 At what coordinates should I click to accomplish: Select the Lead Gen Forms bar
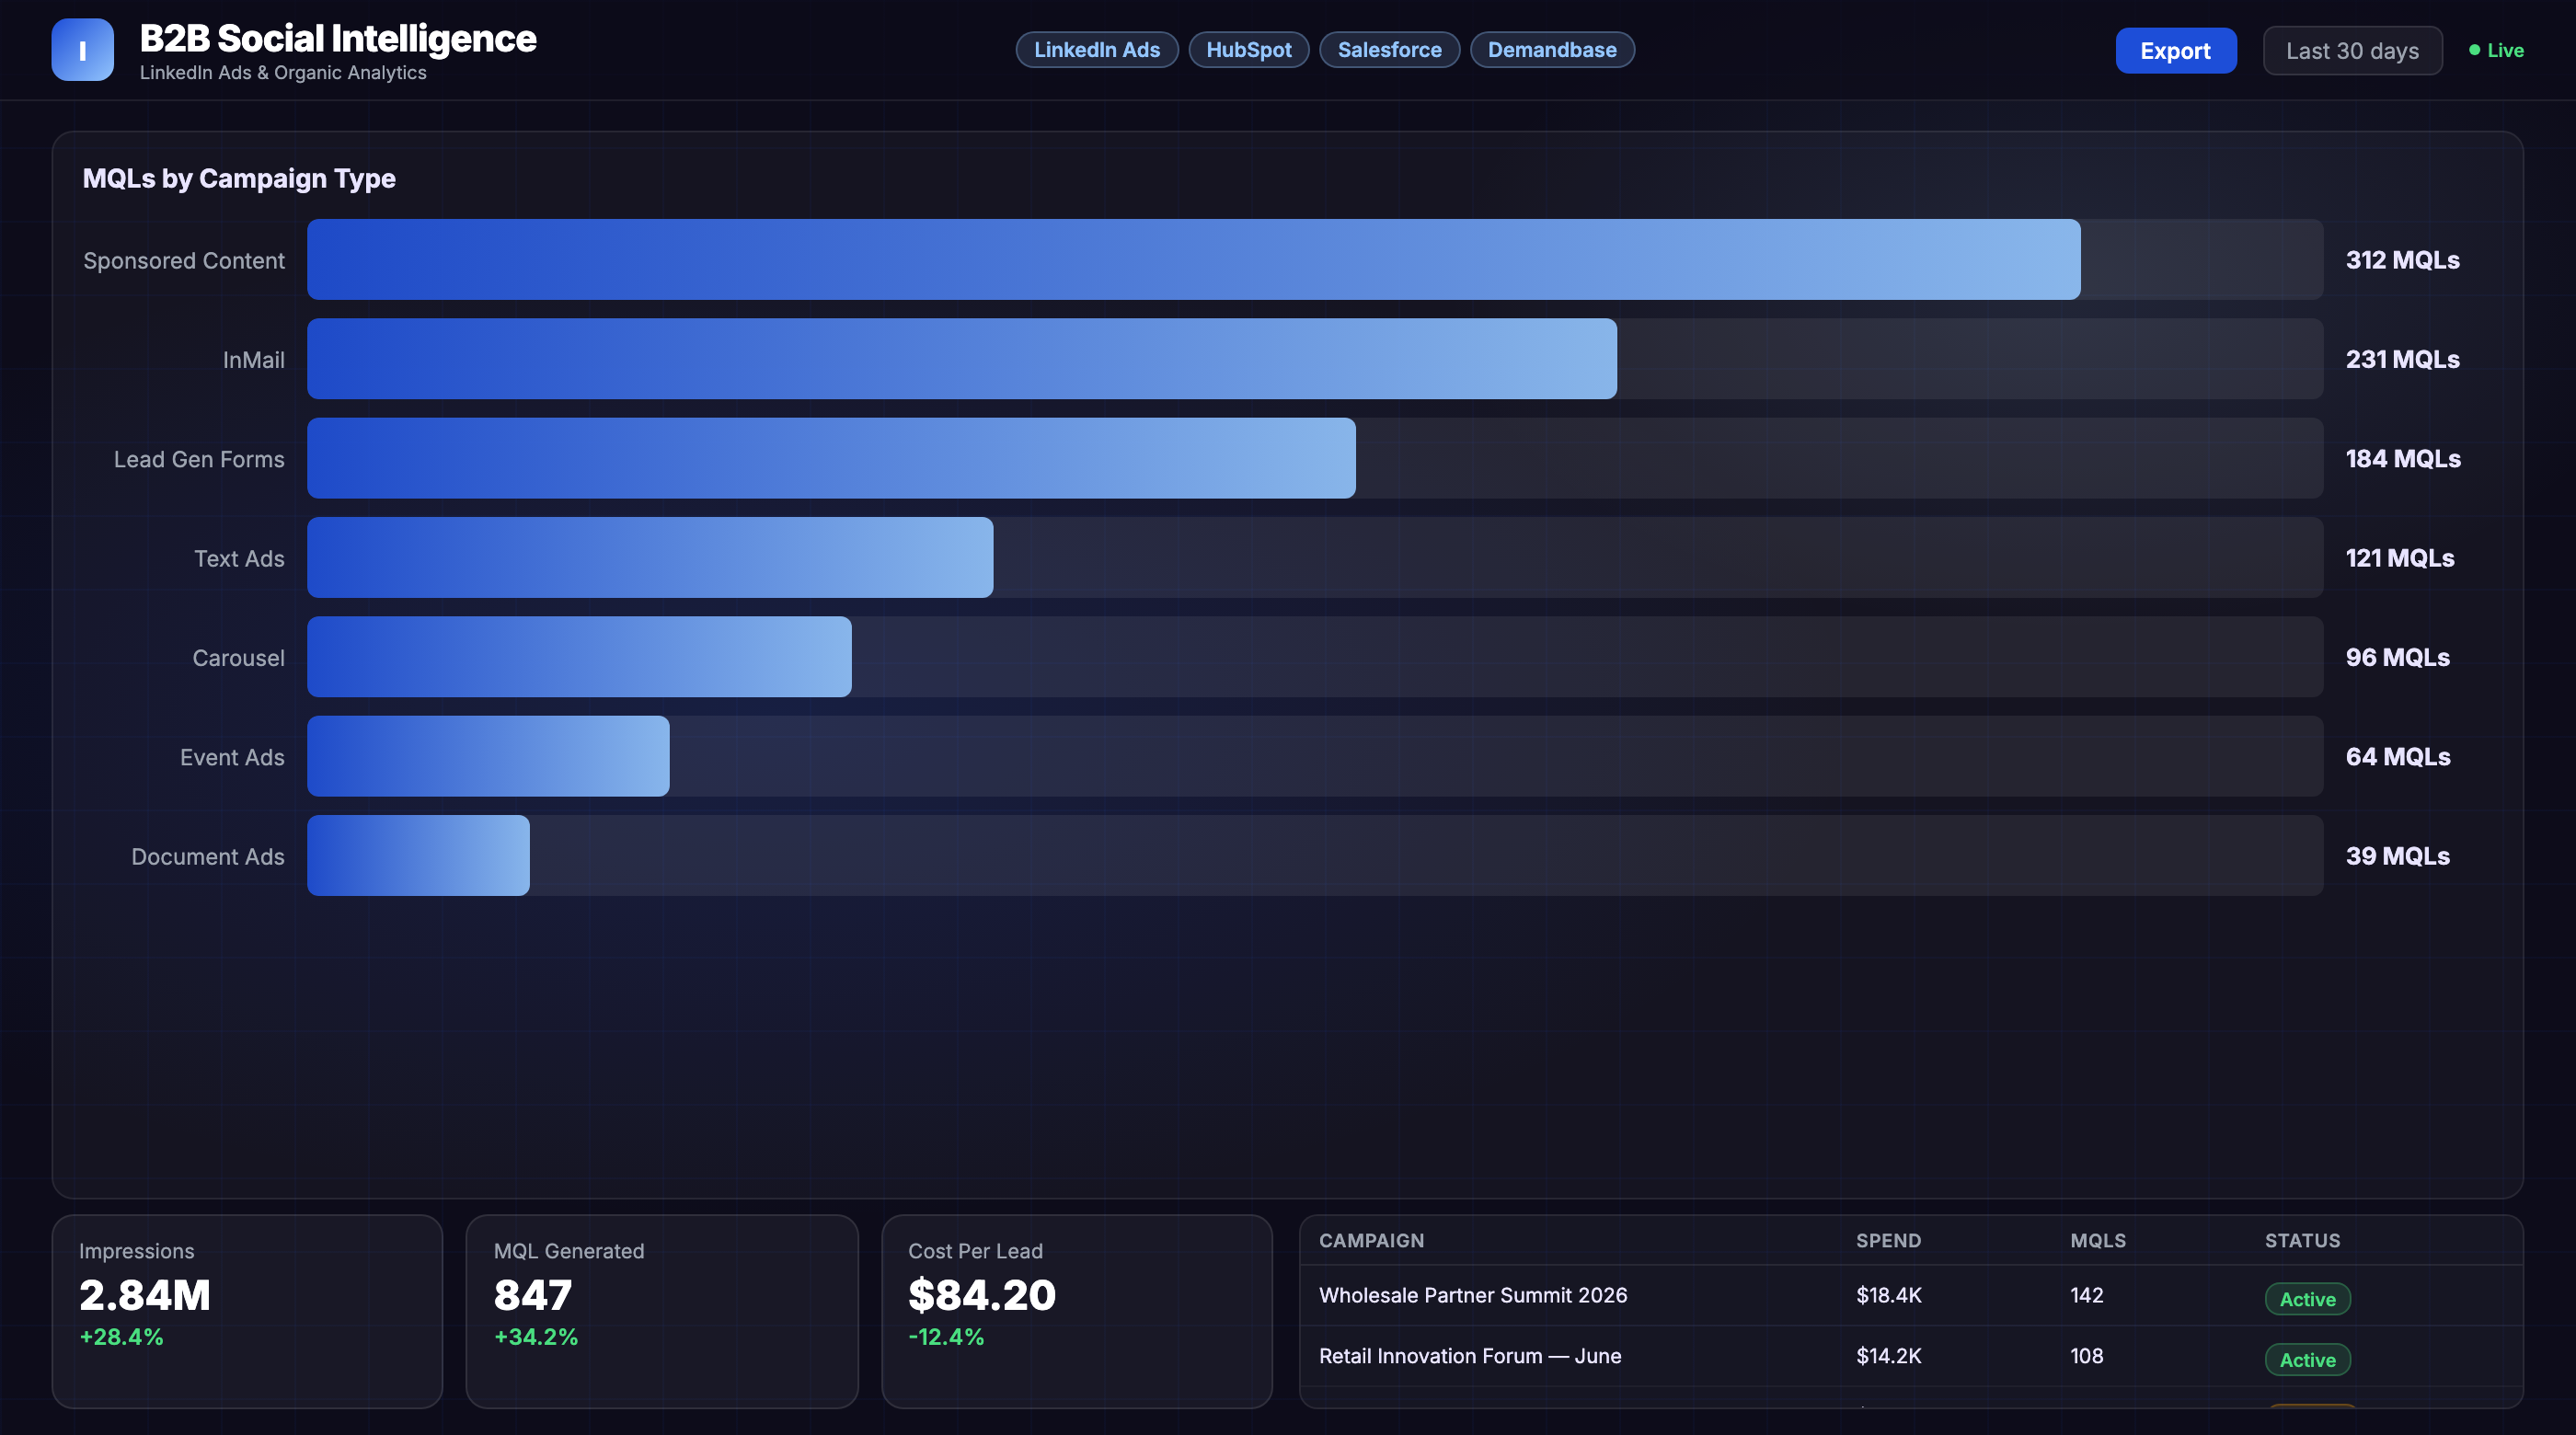coord(831,458)
